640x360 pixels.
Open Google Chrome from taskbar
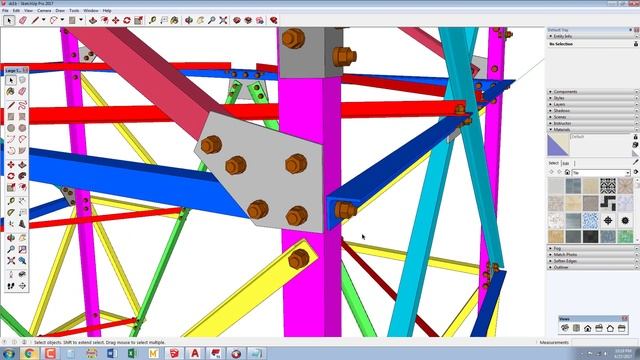tap(29, 353)
